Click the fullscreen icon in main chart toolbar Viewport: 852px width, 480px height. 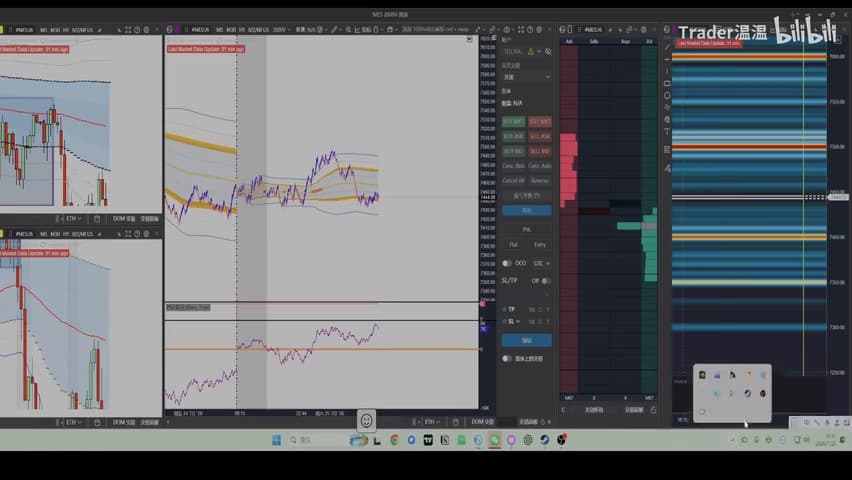pos(521,29)
